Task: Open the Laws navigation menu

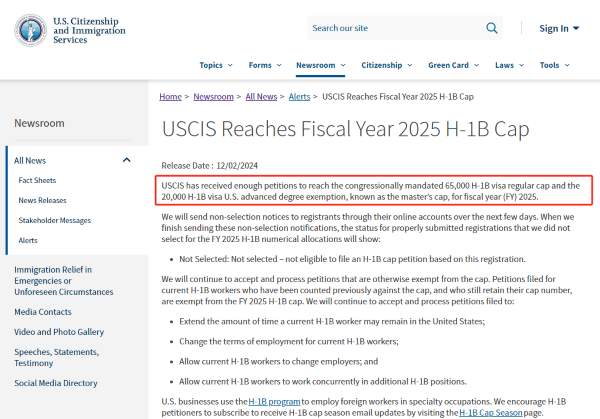Action: [508, 65]
